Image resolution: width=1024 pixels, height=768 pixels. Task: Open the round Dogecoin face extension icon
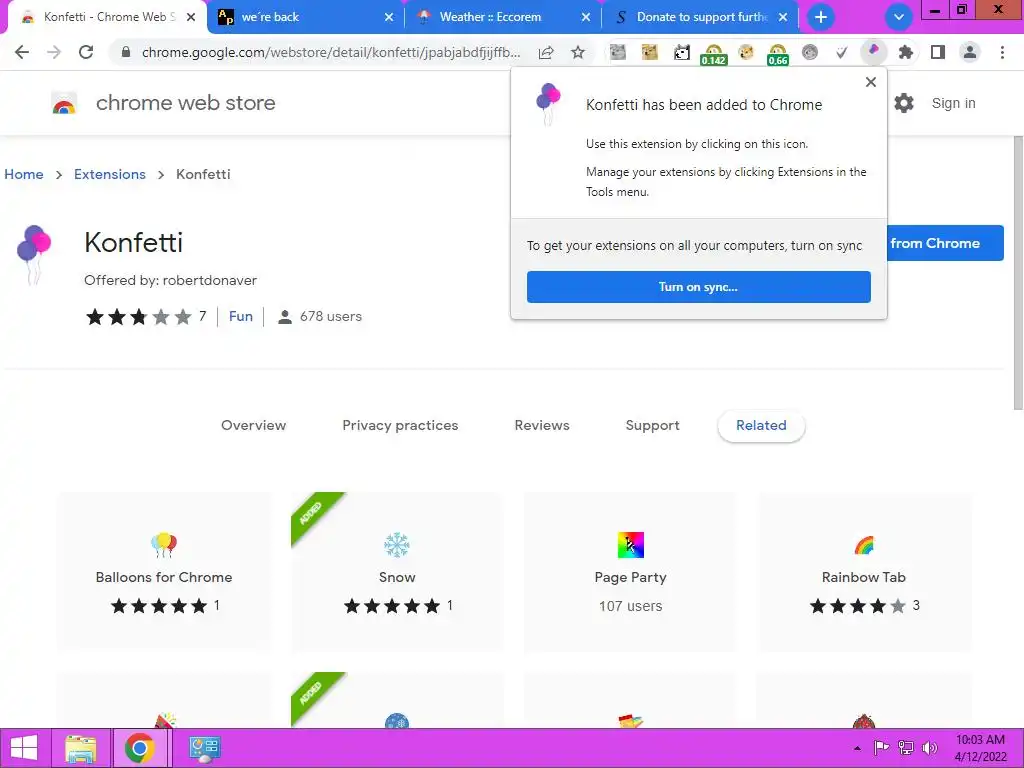tap(745, 52)
